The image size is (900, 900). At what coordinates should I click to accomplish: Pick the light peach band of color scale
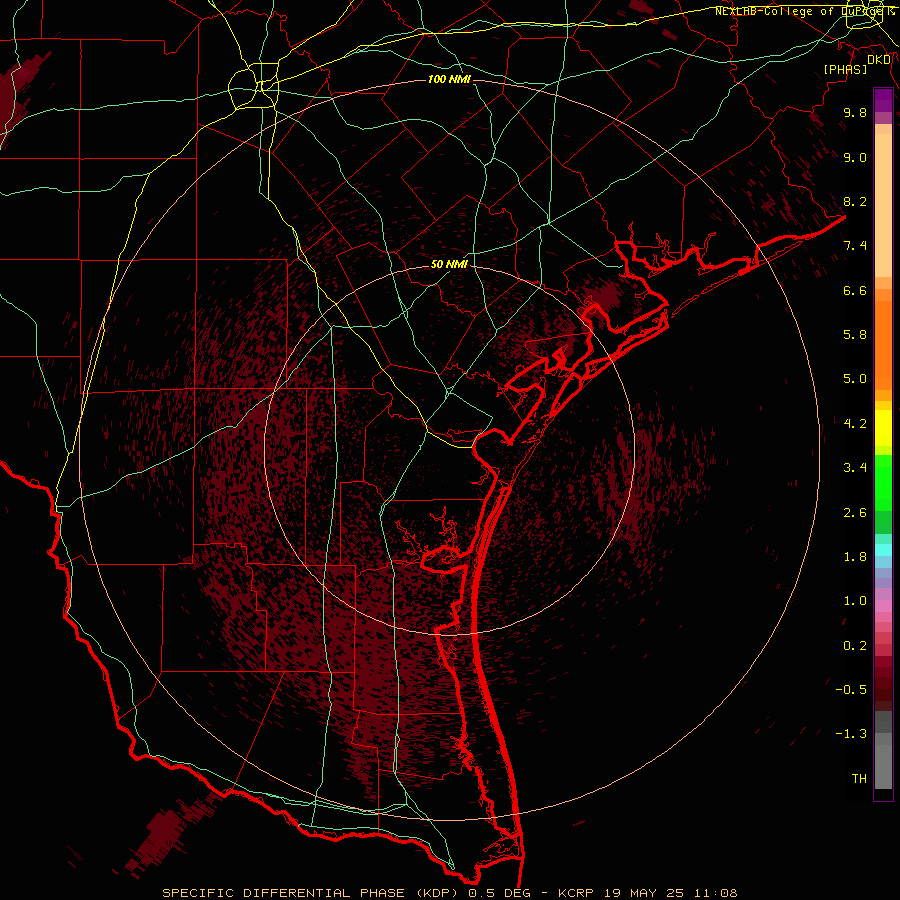click(x=883, y=205)
